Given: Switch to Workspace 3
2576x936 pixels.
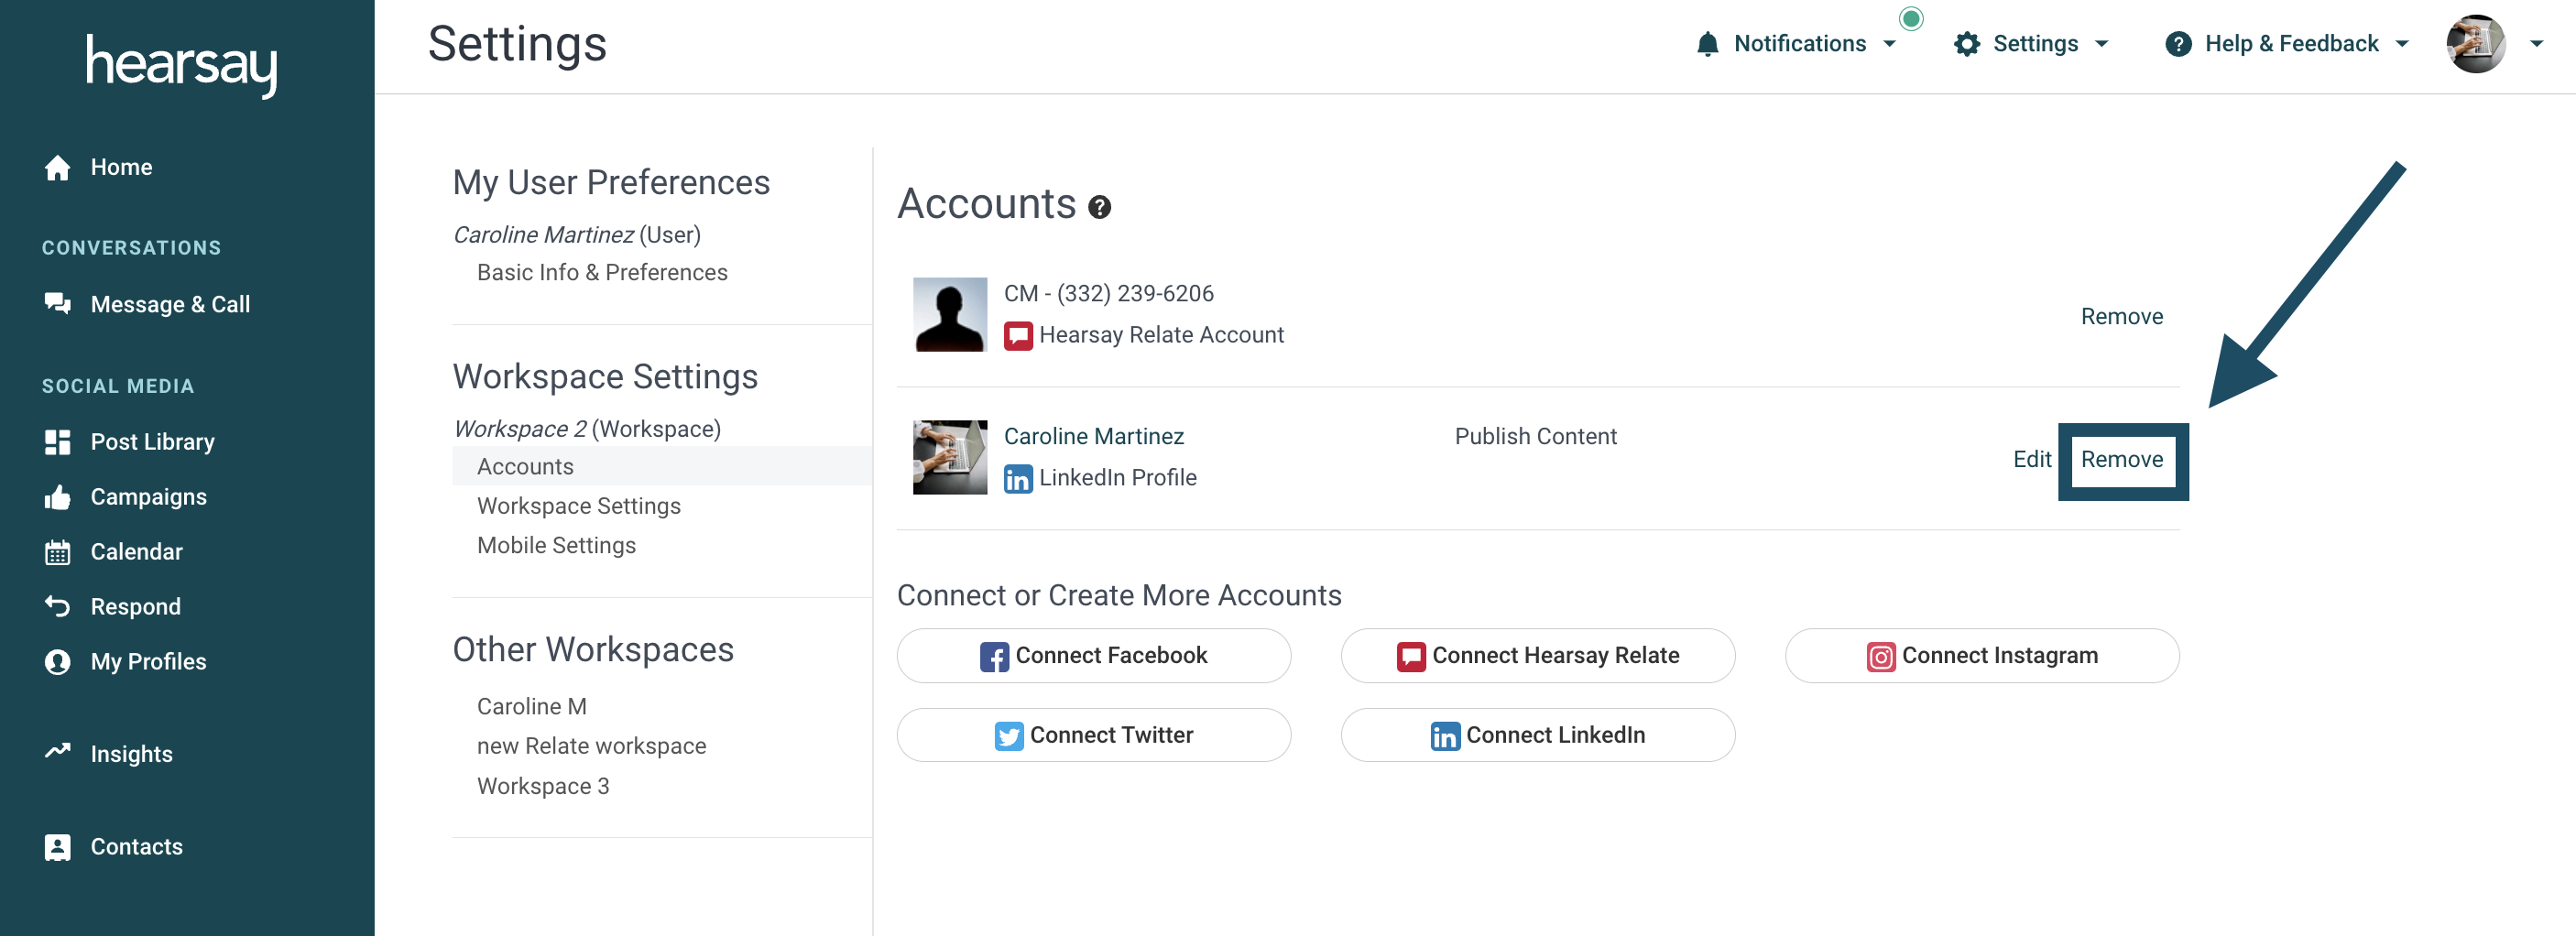Looking at the screenshot, I should (543, 786).
